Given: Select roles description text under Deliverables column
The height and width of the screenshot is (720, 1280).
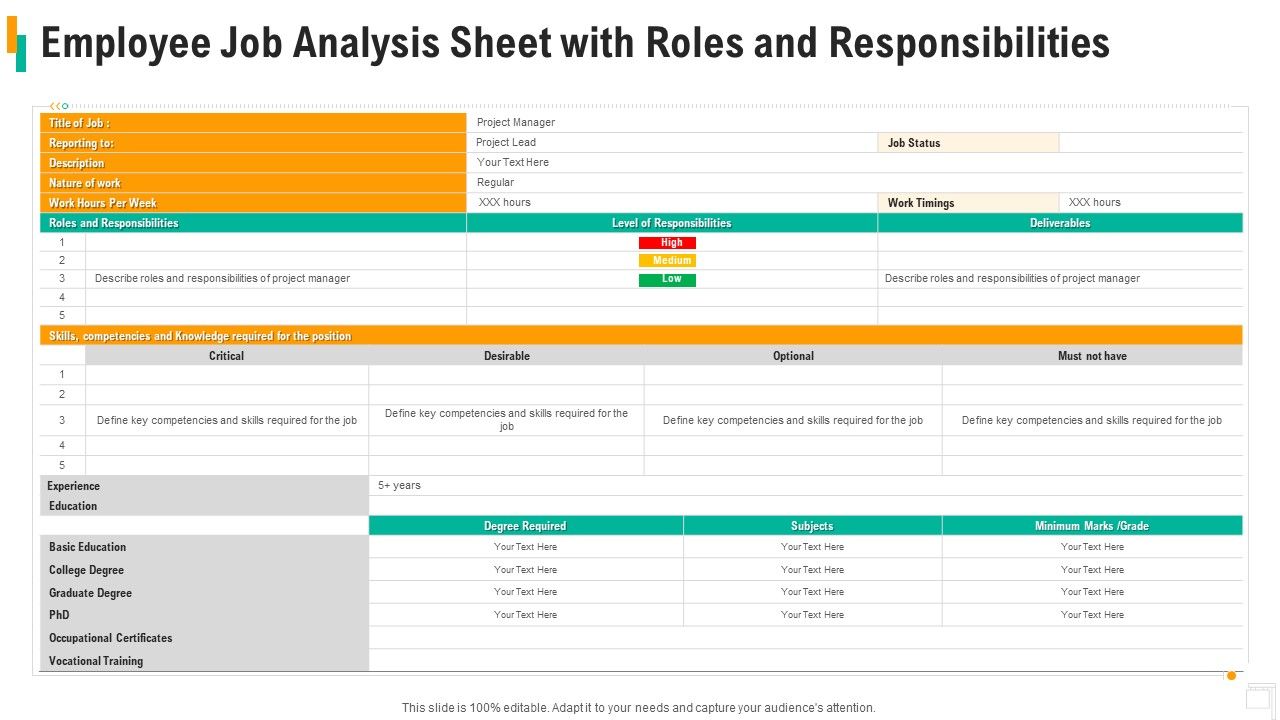Looking at the screenshot, I should coord(1012,278).
